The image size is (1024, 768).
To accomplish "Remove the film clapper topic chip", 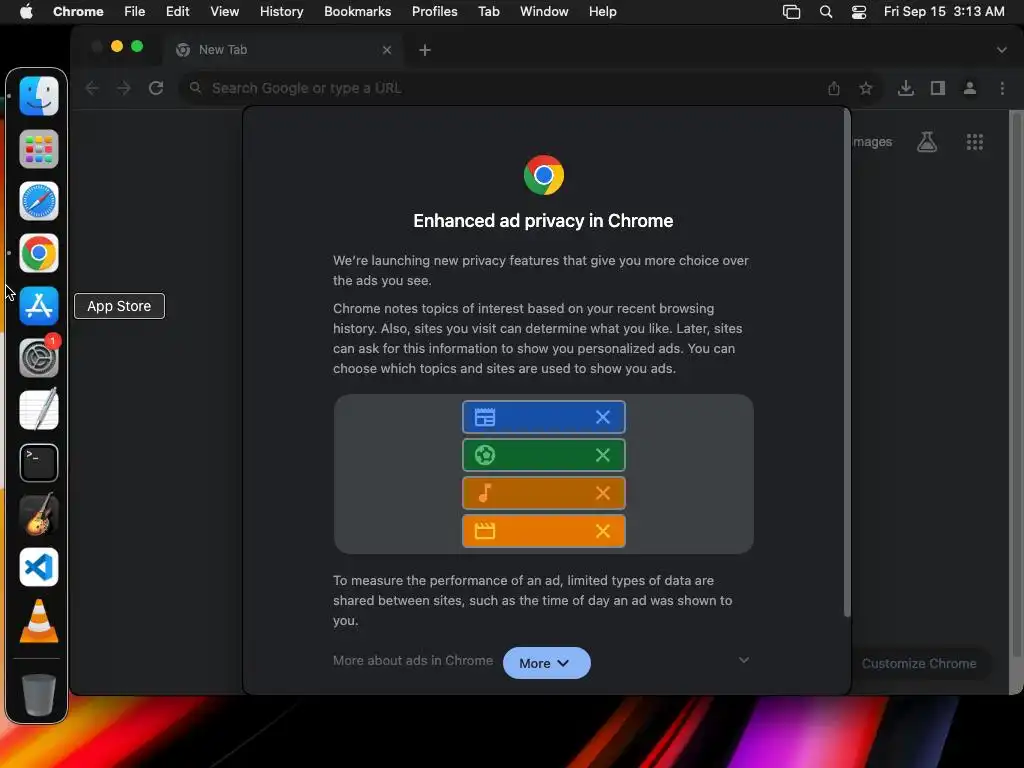I will coord(603,530).
